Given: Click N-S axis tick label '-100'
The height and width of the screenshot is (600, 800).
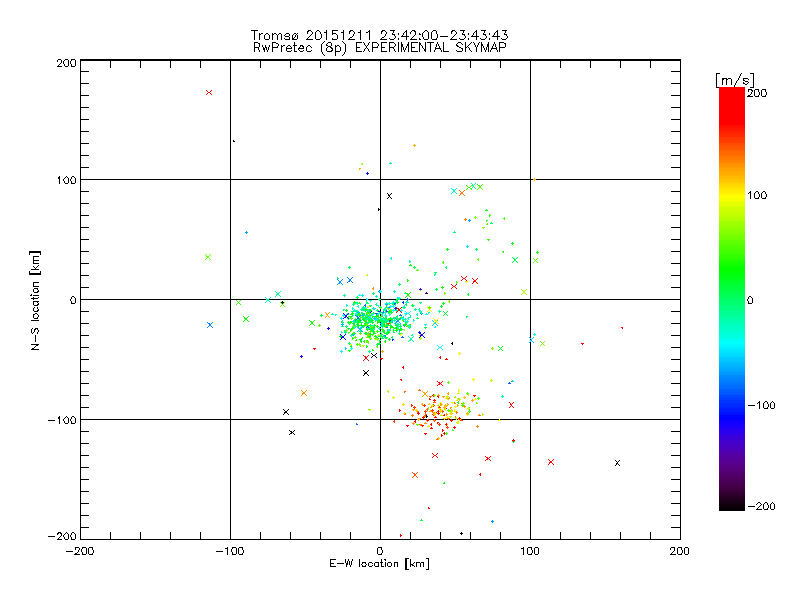Looking at the screenshot, I should (x=62, y=420).
